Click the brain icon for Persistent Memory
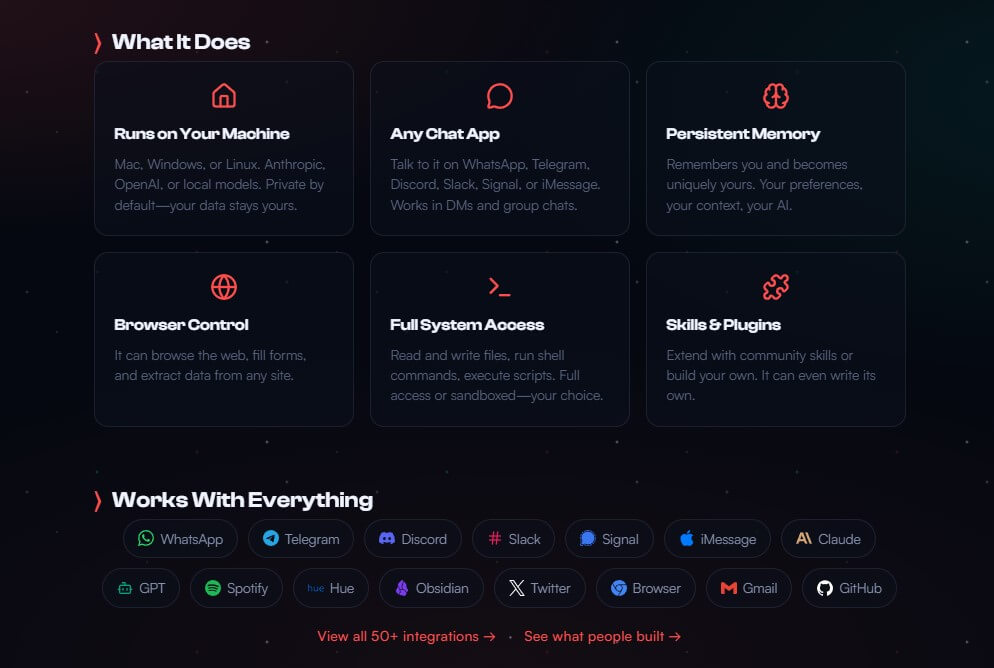The width and height of the screenshot is (994, 668). click(775, 96)
